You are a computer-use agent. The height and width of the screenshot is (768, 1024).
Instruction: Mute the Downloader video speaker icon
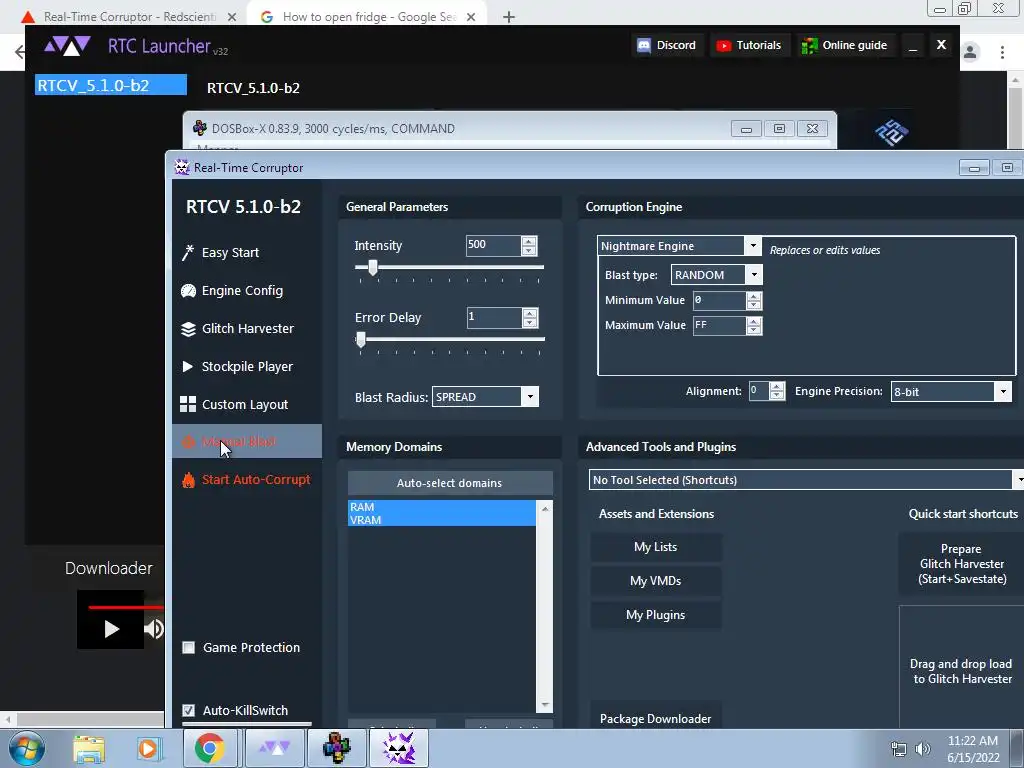[x=154, y=629]
